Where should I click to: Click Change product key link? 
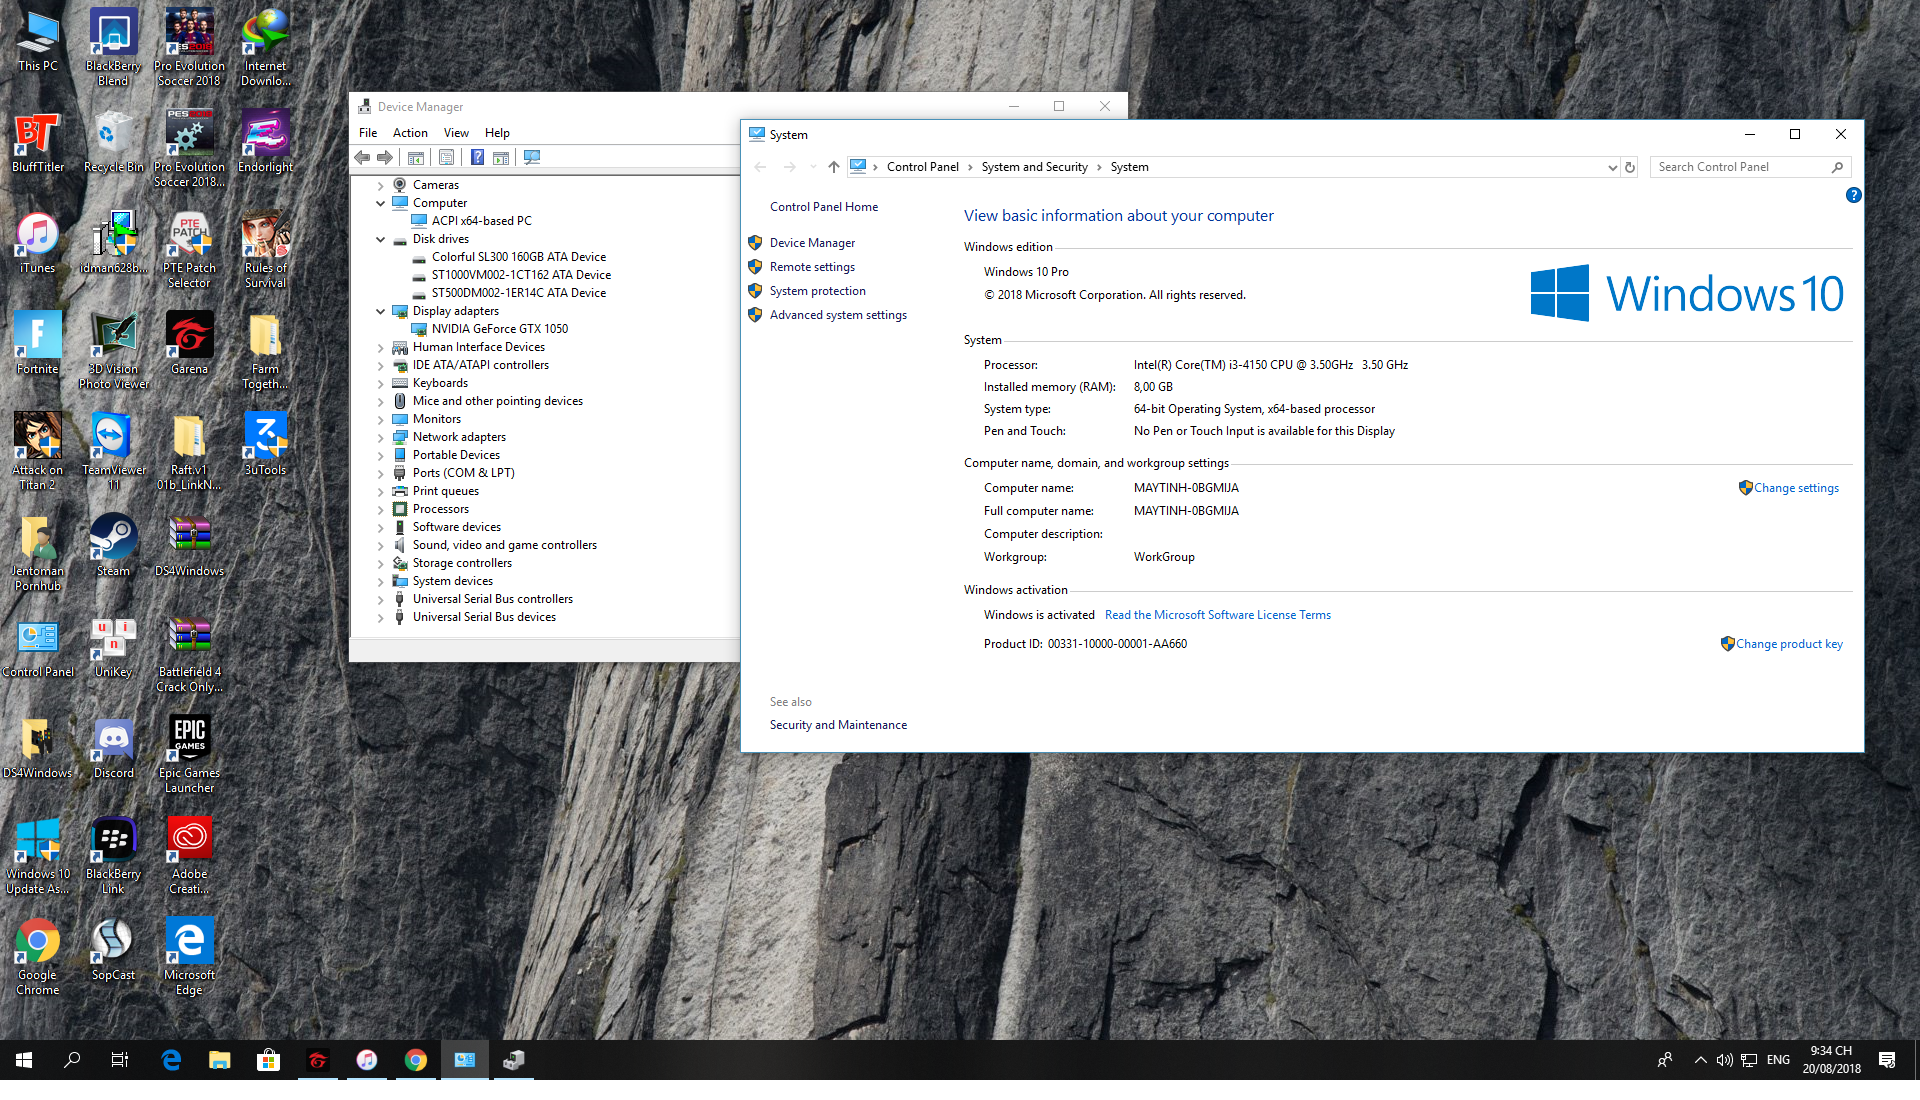[x=1788, y=644]
